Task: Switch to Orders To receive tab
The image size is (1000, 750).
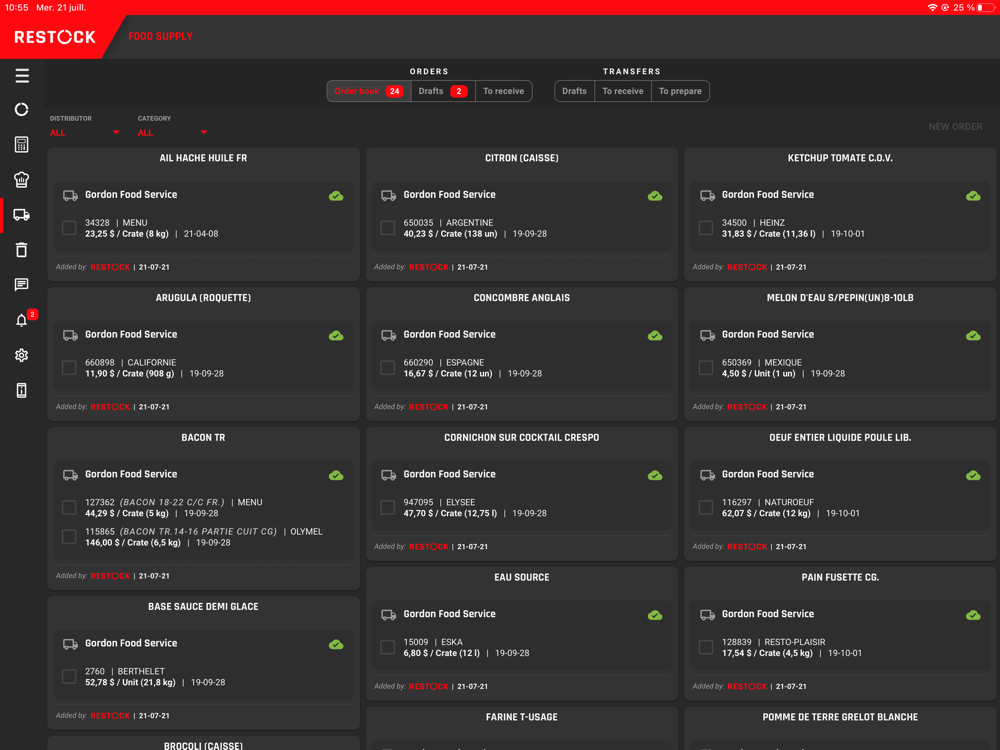Action: (503, 91)
